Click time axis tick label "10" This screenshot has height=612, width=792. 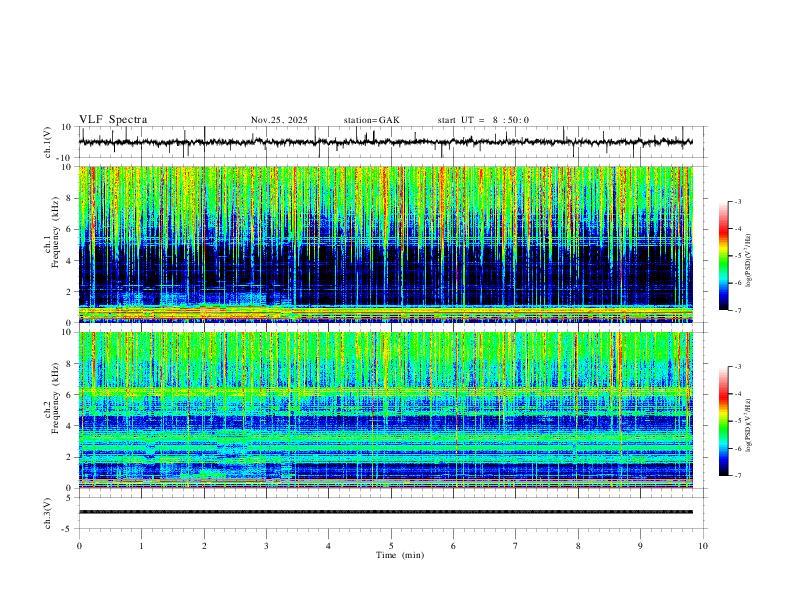703,546
